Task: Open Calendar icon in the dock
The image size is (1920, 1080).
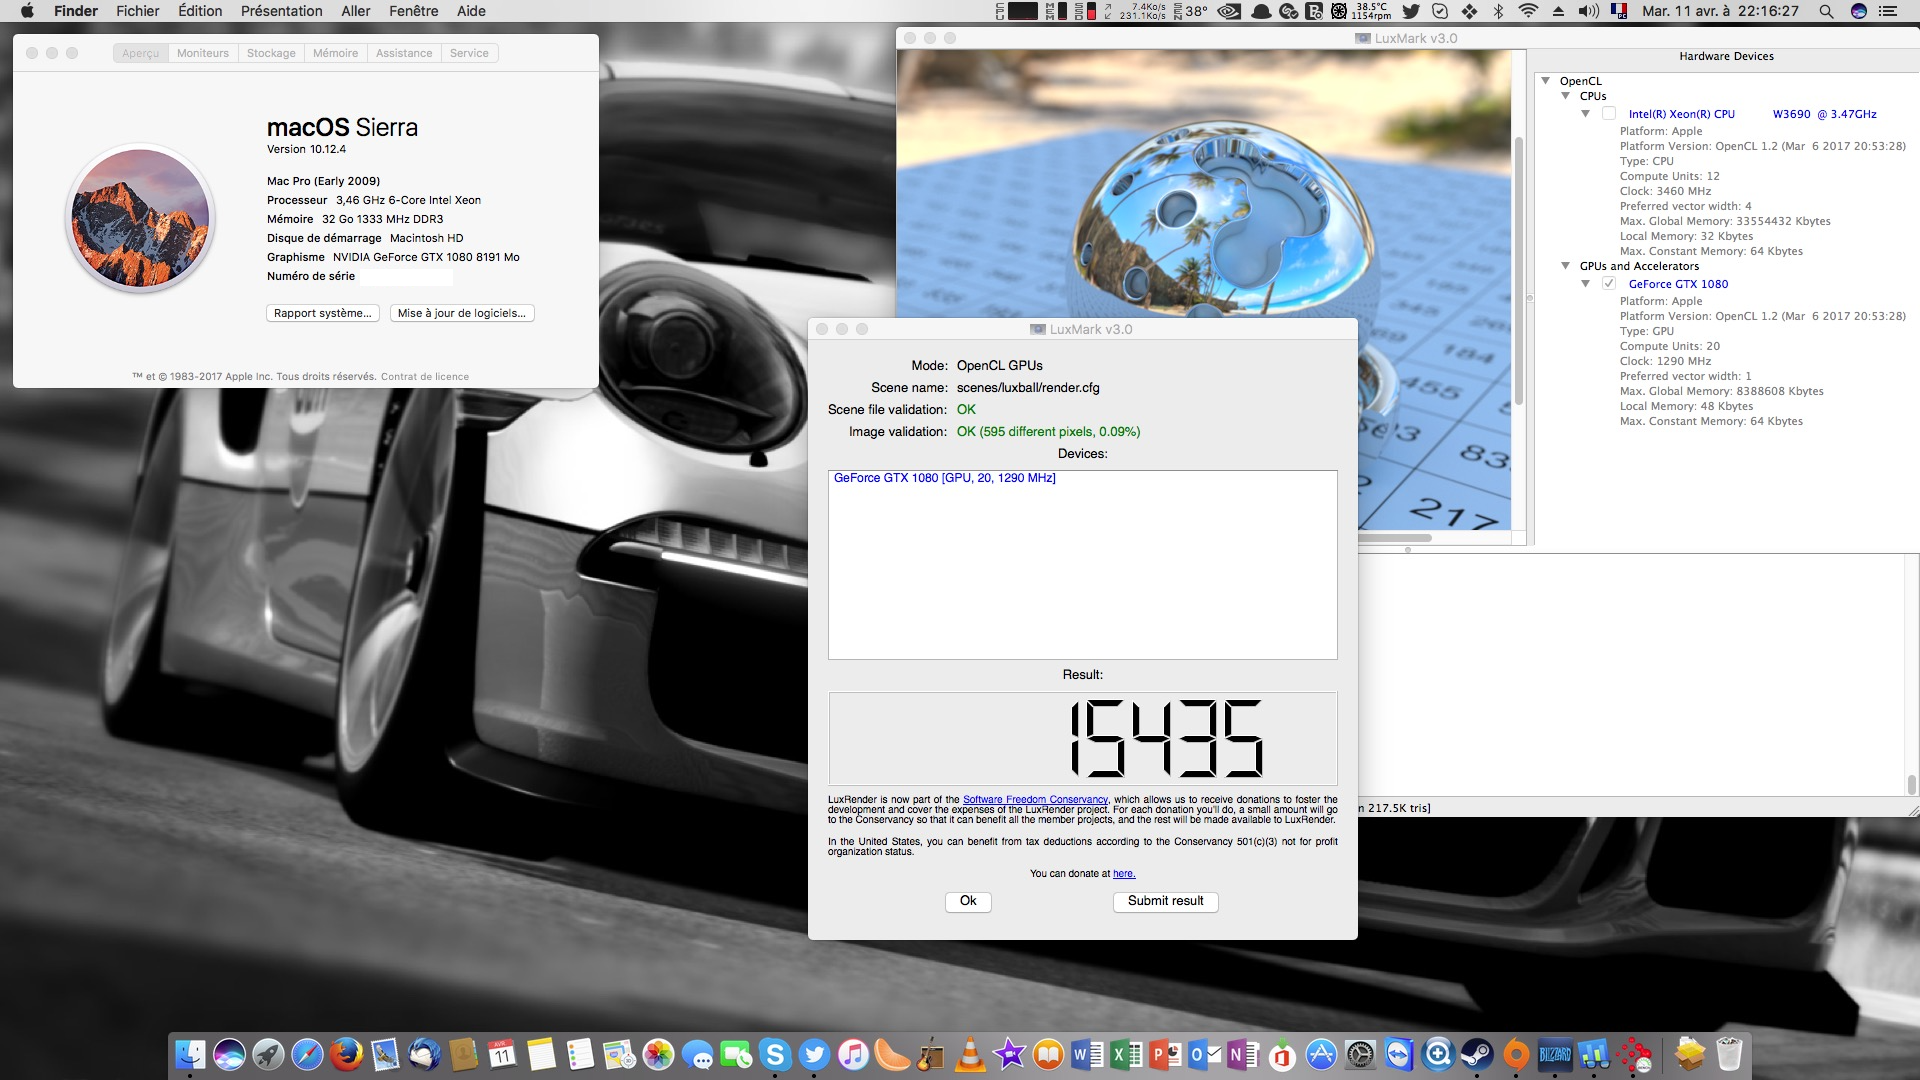Action: point(502,1054)
